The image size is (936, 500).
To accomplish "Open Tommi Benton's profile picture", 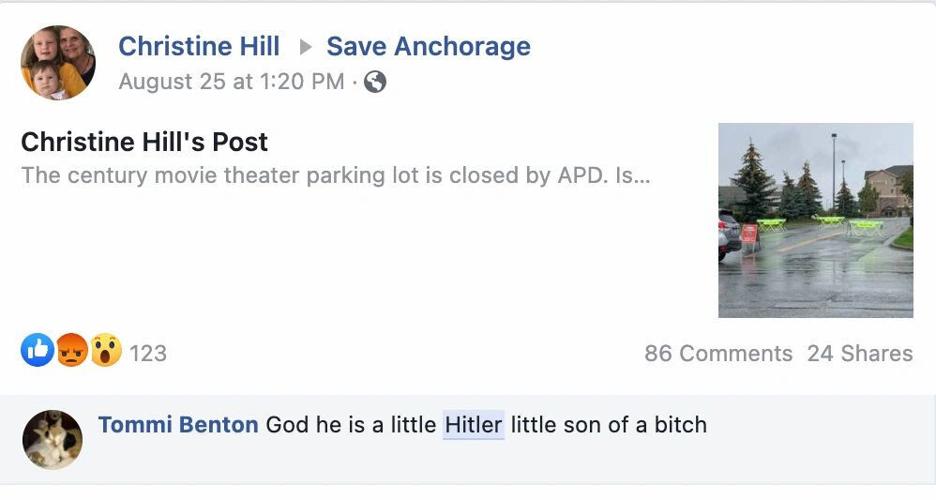I will coord(53,439).
